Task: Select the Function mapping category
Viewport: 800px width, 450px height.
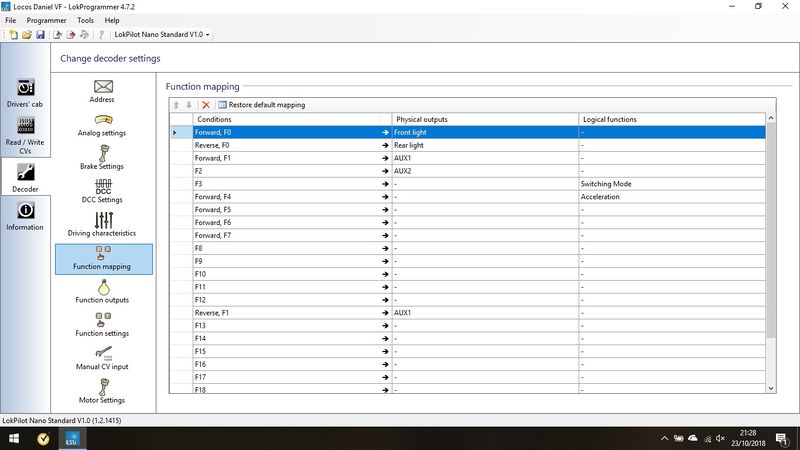Action: 104,259
